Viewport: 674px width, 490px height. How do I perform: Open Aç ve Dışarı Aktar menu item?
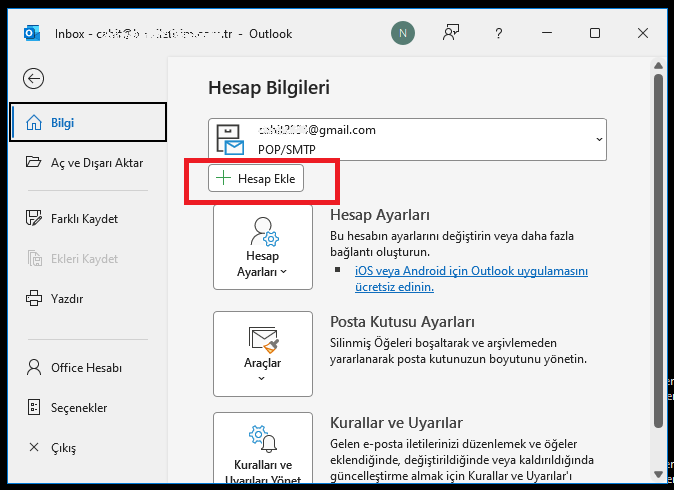tap(88, 162)
